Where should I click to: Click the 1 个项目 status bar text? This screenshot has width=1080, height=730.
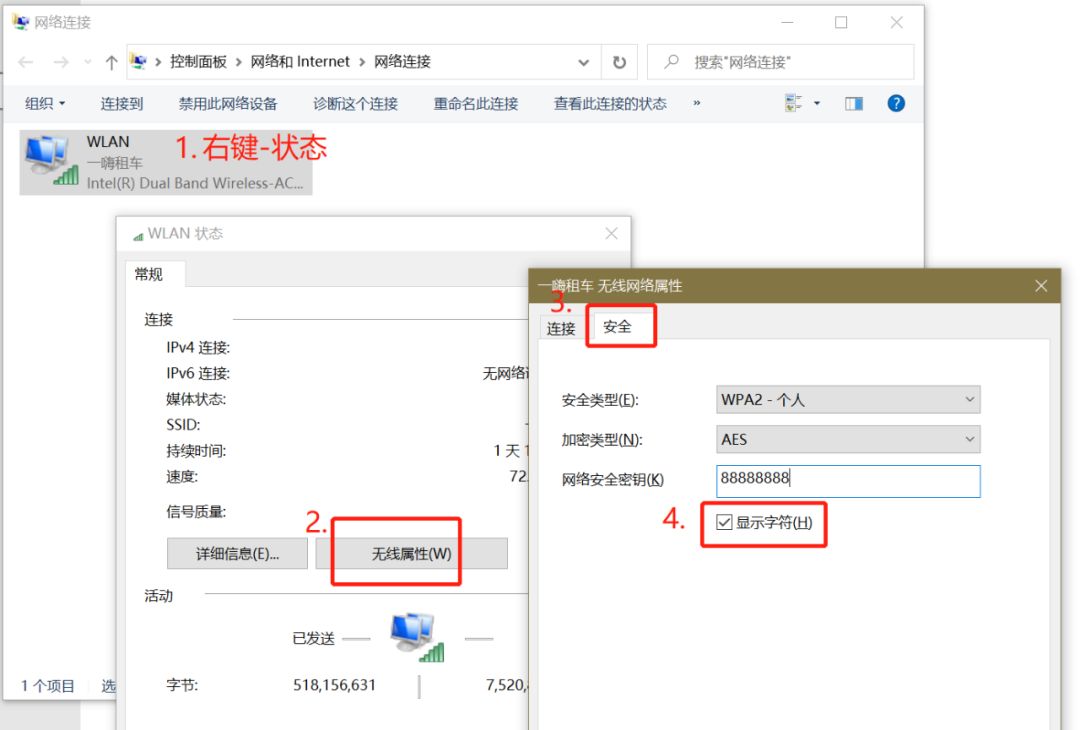(x=47, y=686)
